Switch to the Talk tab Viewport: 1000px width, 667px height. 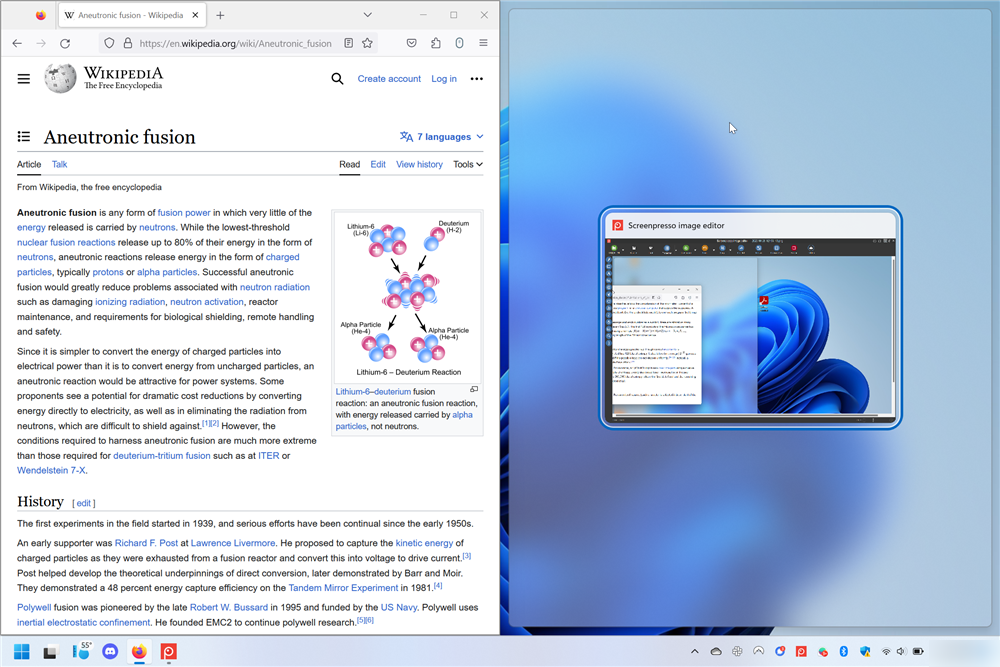[59, 164]
